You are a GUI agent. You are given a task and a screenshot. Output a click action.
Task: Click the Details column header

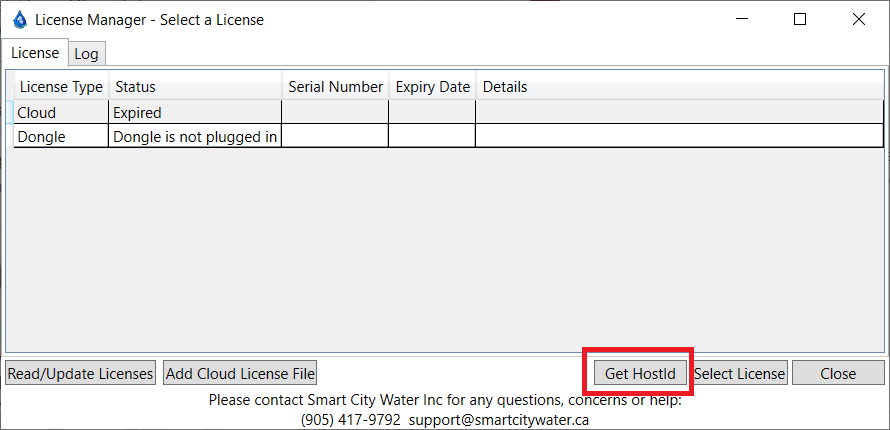coord(505,87)
